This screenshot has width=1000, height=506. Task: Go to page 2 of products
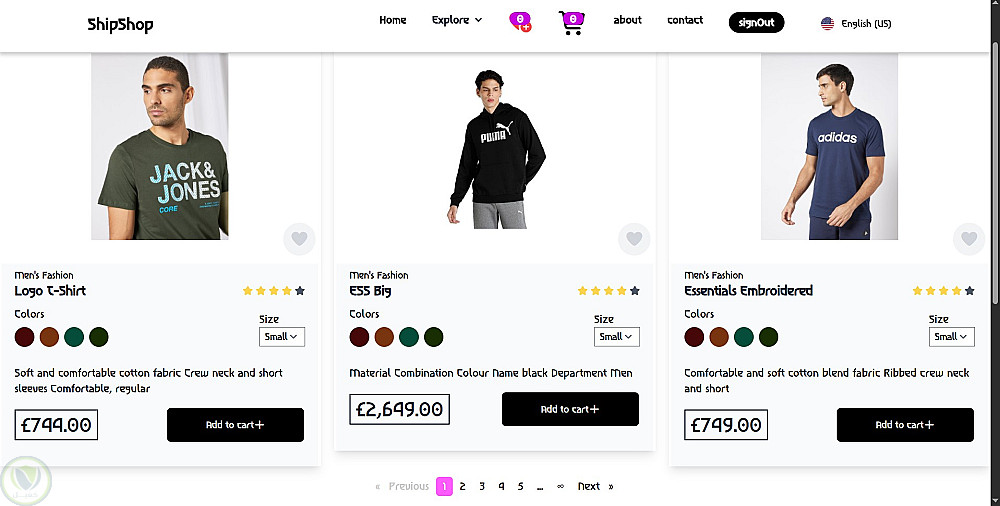click(x=462, y=486)
